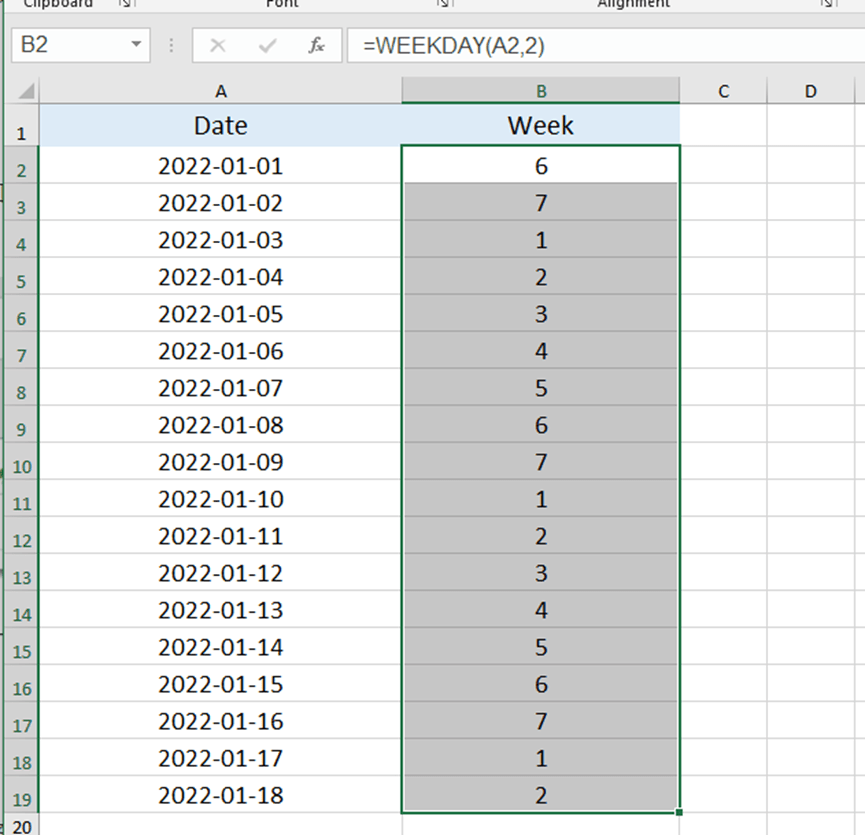Screen dimensions: 865x835
Task: Select column D header
Action: (810, 91)
